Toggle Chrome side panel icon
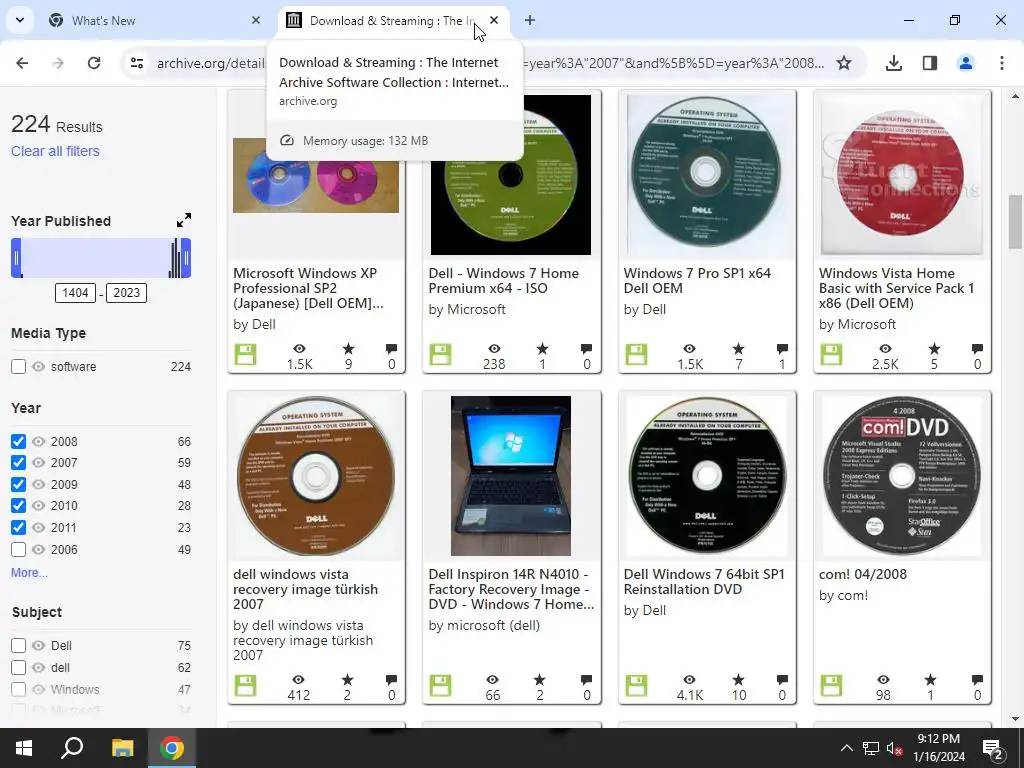Viewport: 1024px width, 768px height. click(x=930, y=63)
